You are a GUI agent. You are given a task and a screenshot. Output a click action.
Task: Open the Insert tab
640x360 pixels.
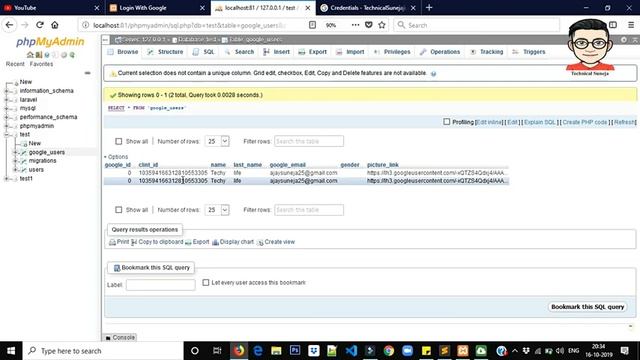coord(276,52)
